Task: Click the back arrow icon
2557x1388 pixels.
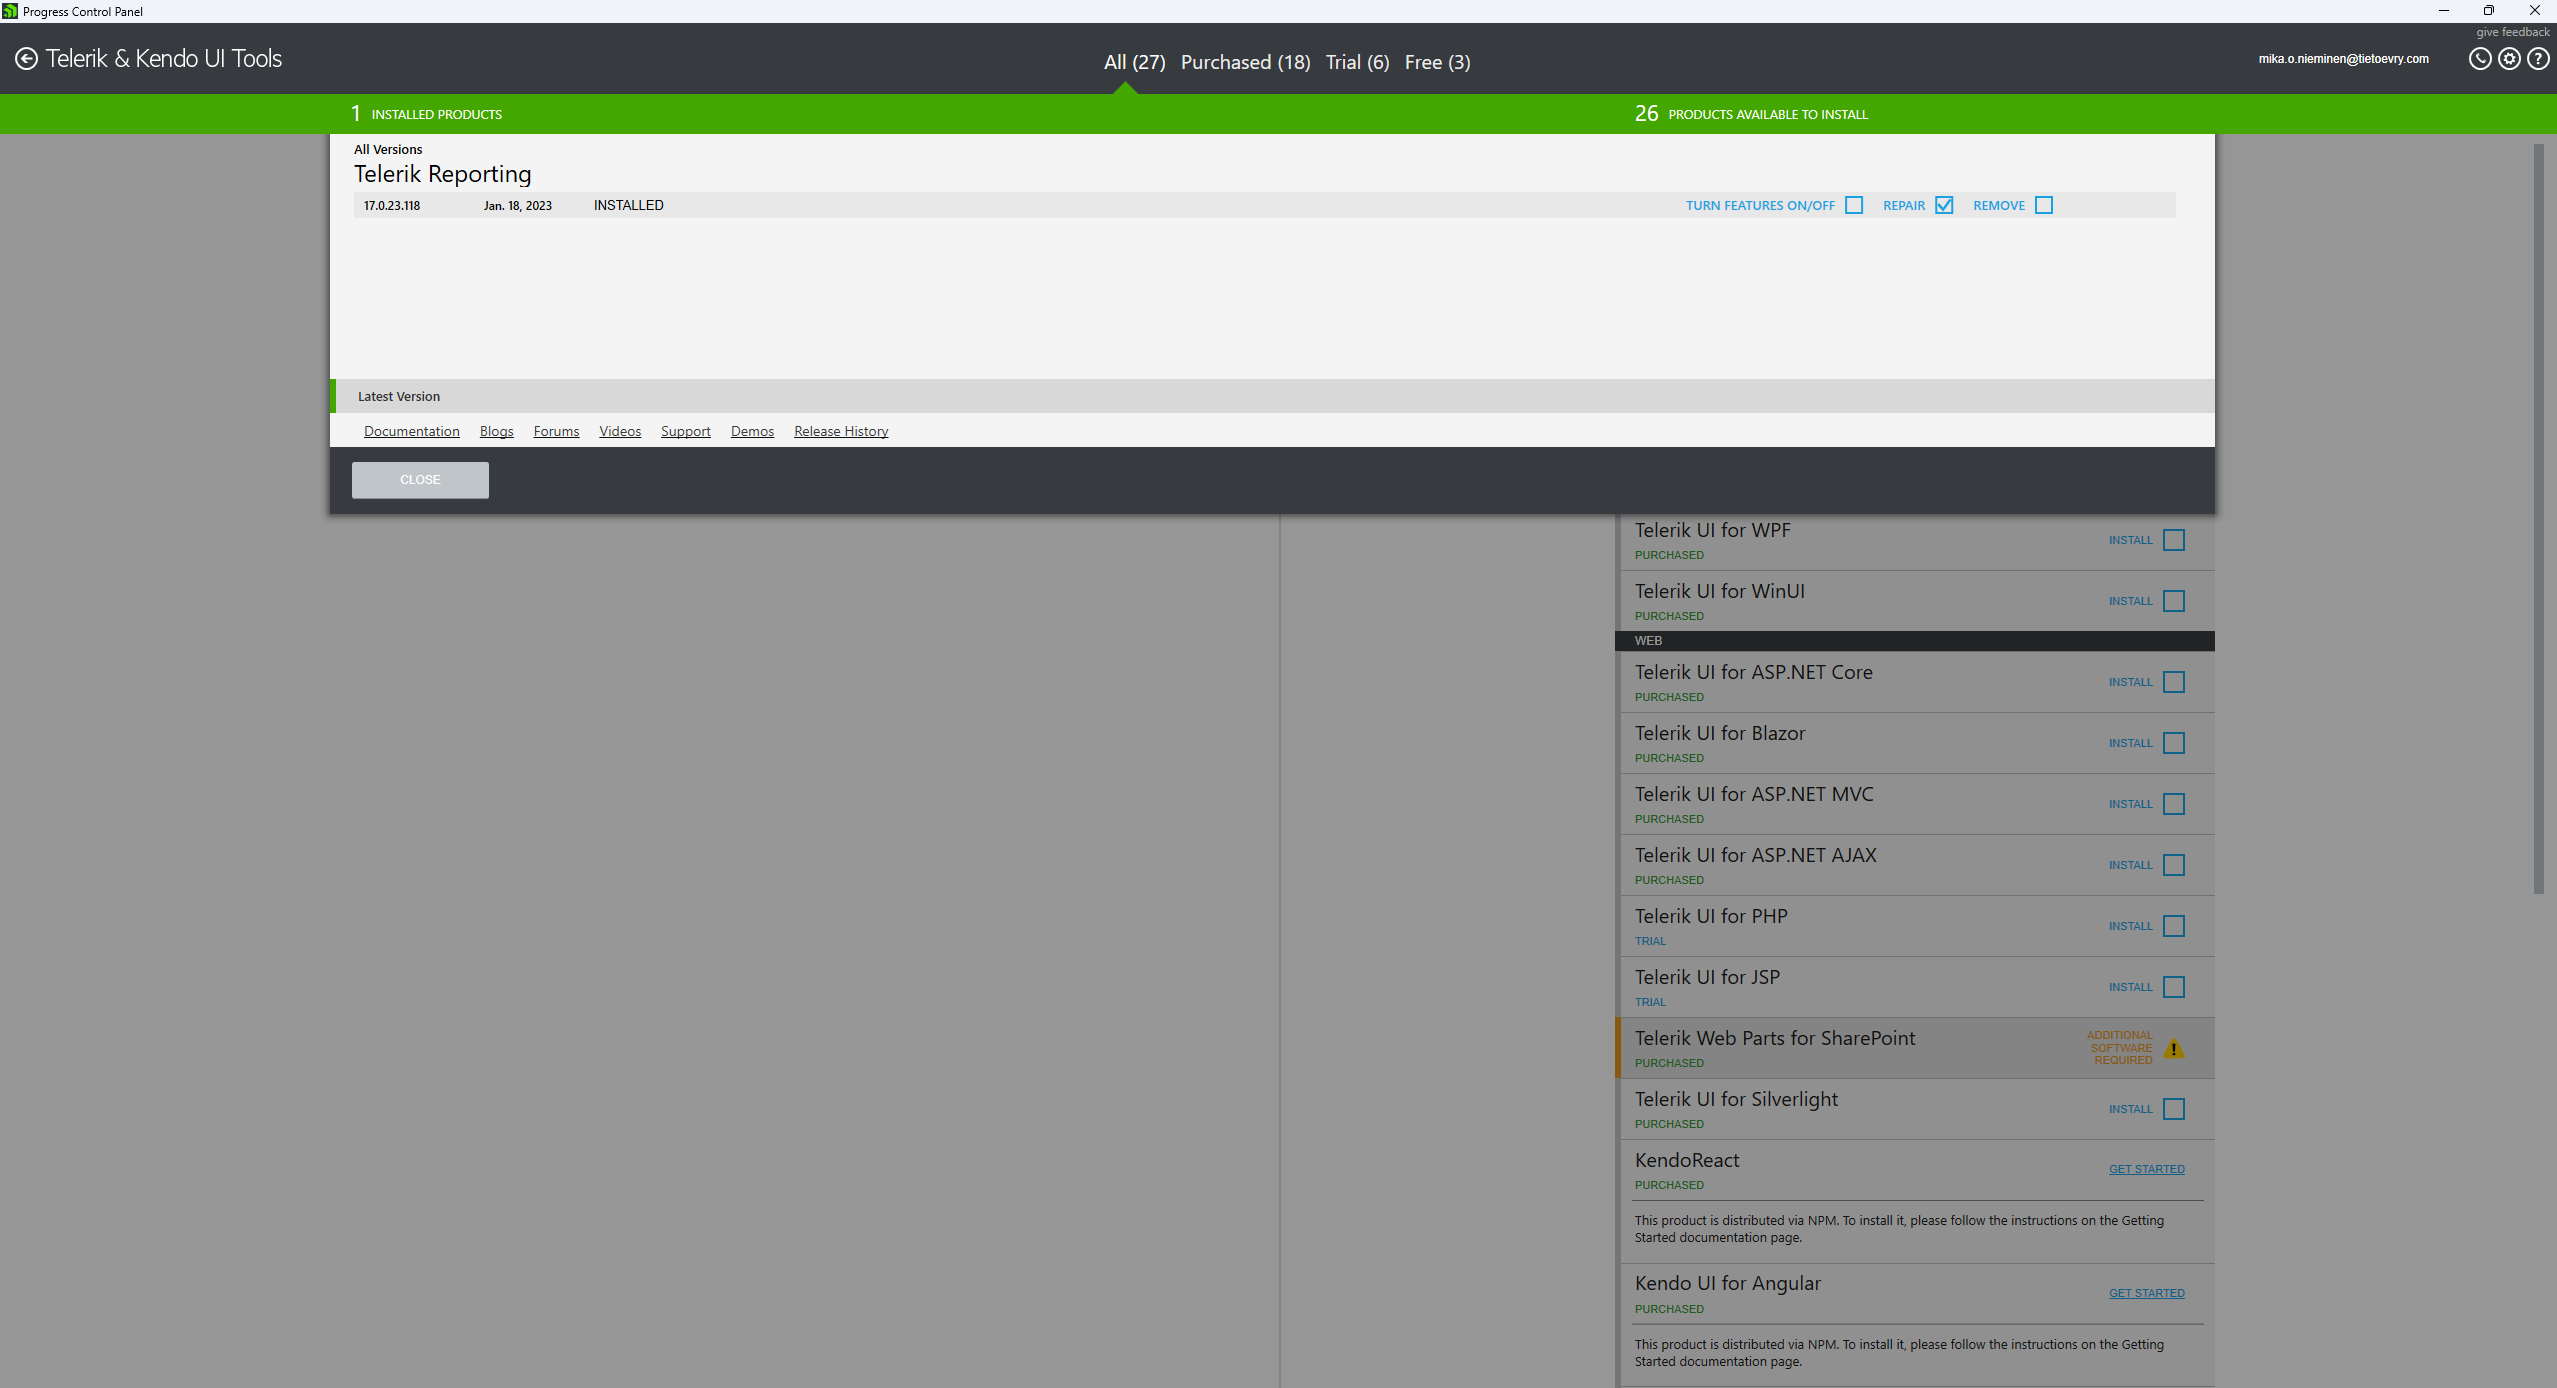Action: pos(26,59)
